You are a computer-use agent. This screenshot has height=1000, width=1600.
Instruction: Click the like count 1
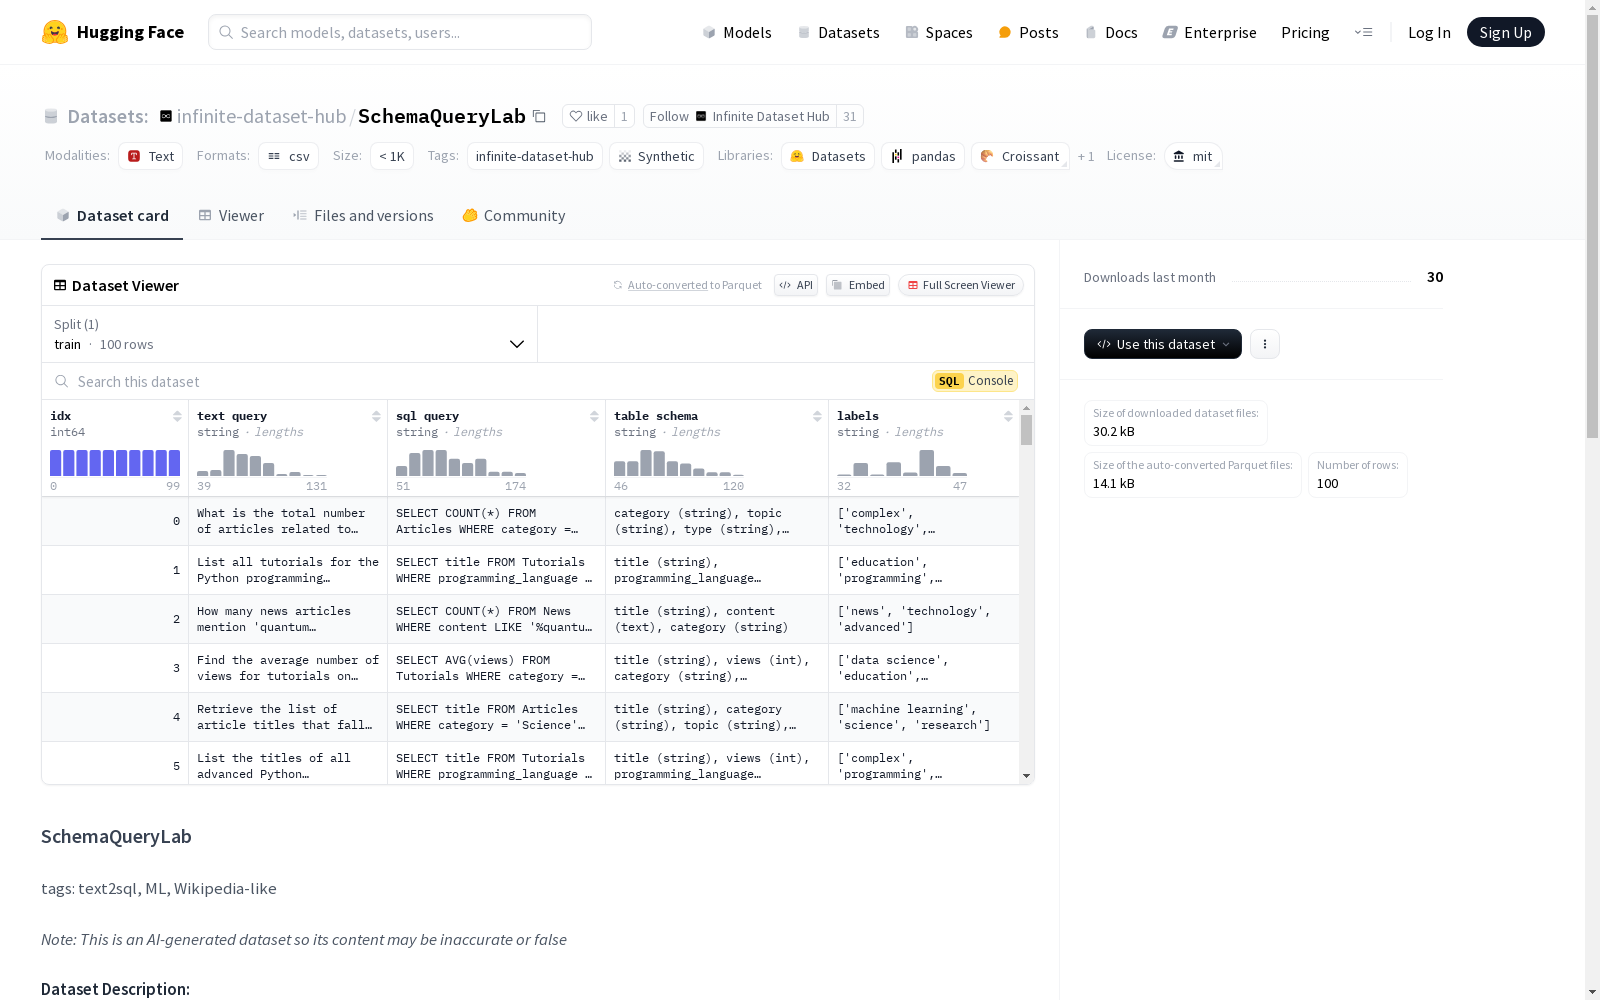(x=624, y=116)
